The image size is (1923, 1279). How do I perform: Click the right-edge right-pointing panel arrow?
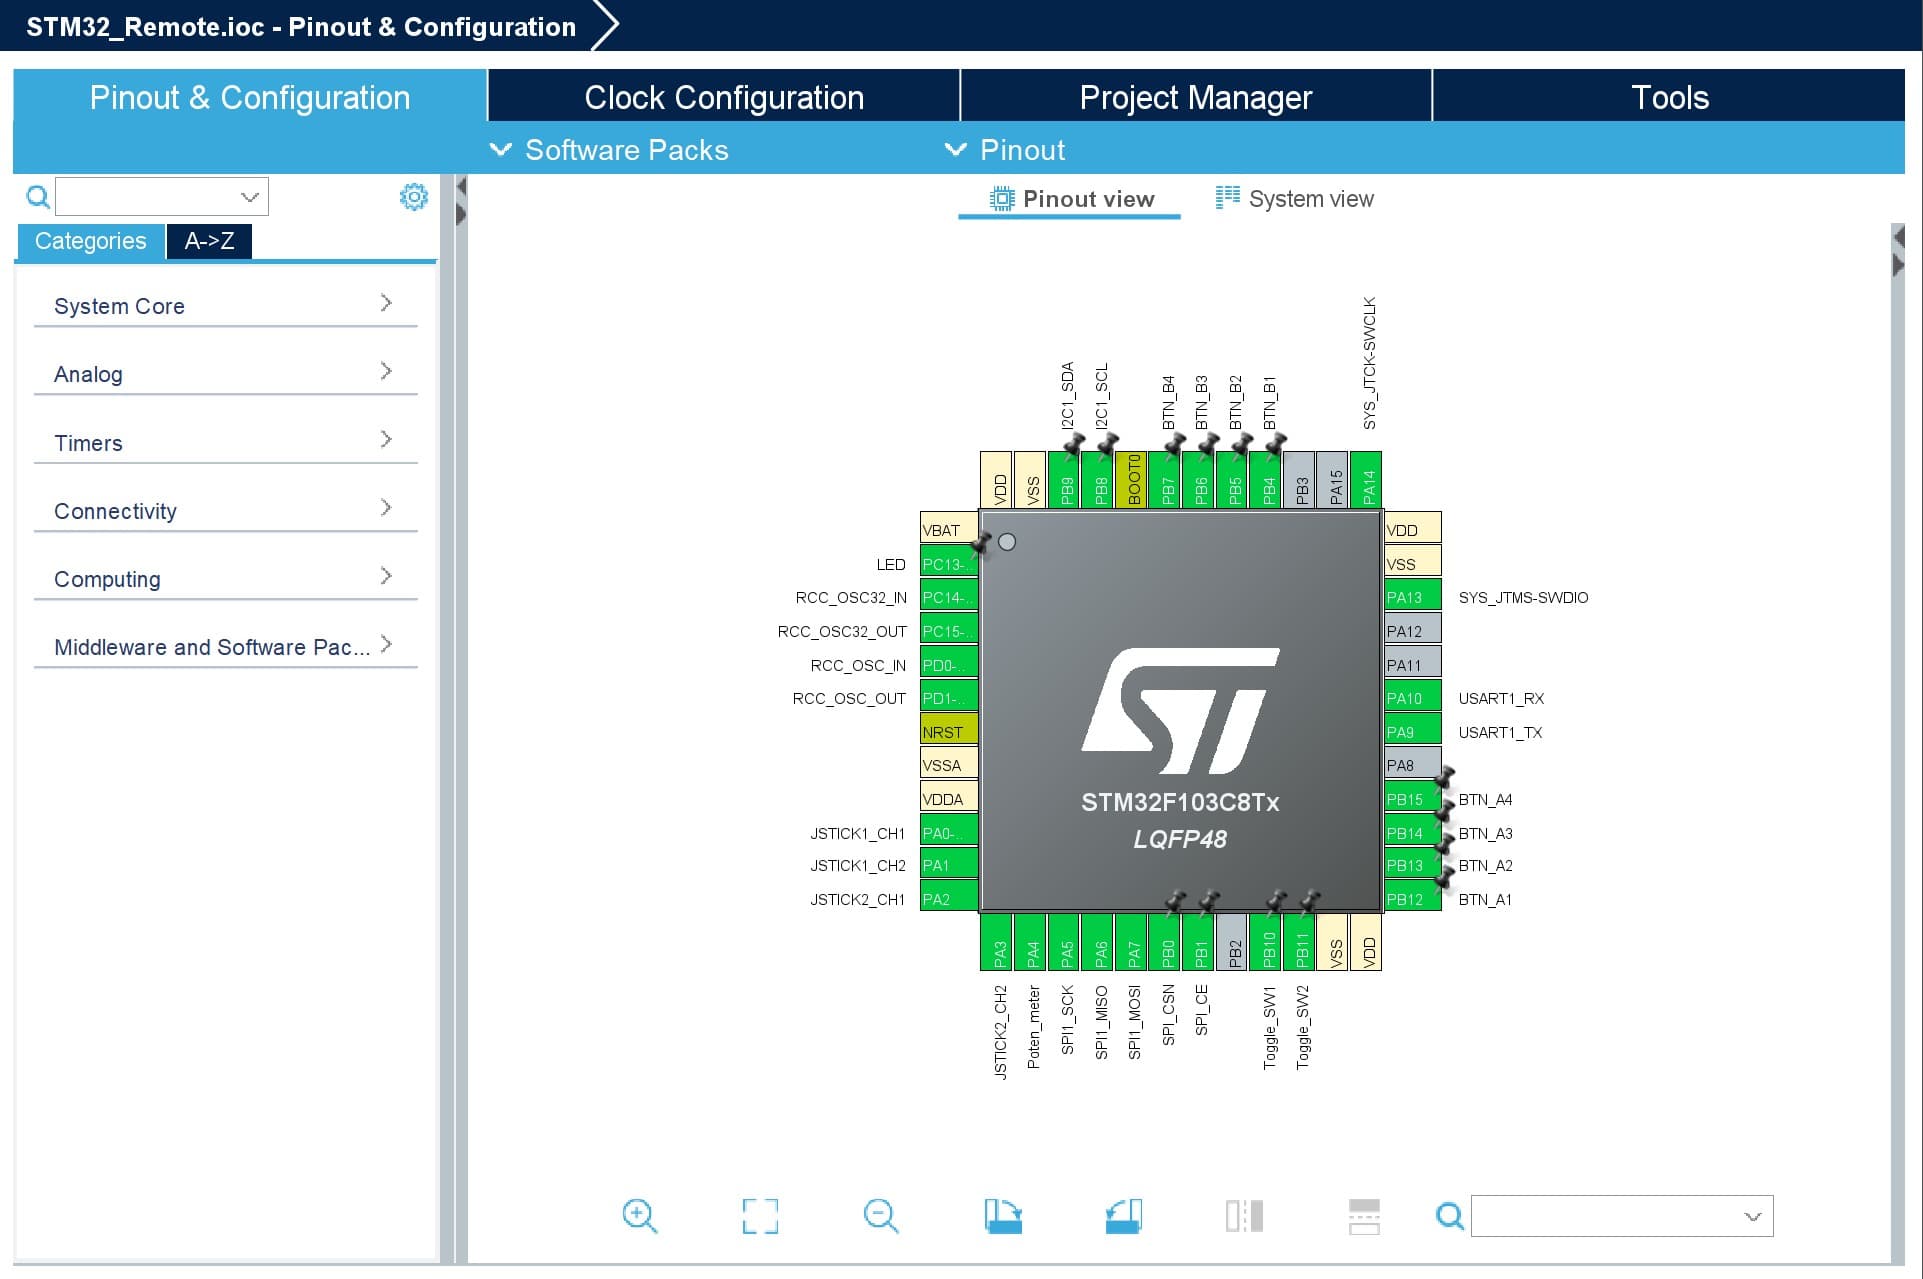[1899, 266]
